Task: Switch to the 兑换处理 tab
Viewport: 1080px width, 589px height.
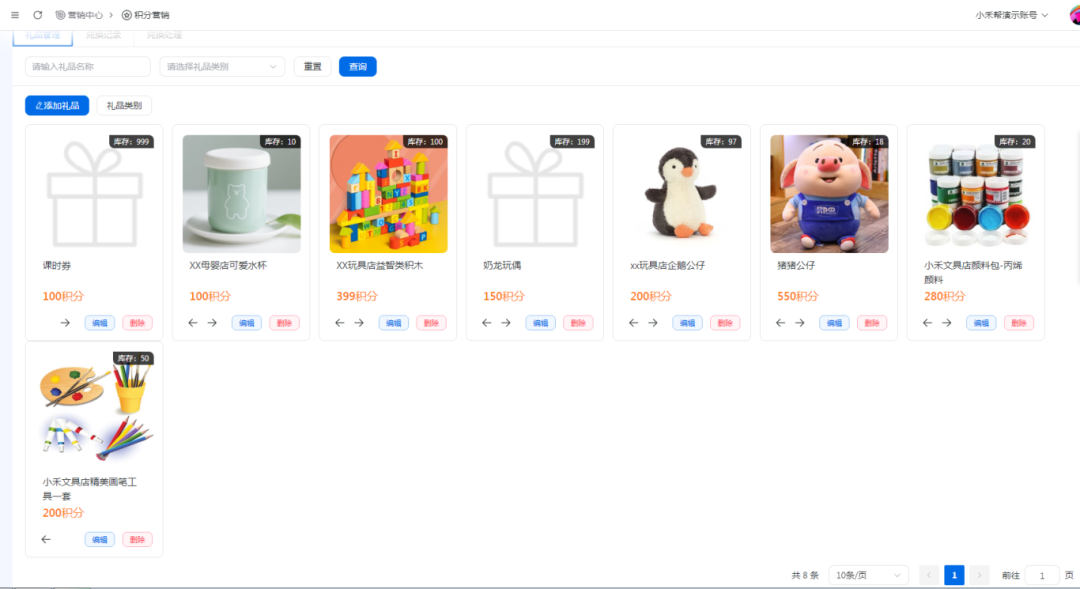Action: (164, 35)
